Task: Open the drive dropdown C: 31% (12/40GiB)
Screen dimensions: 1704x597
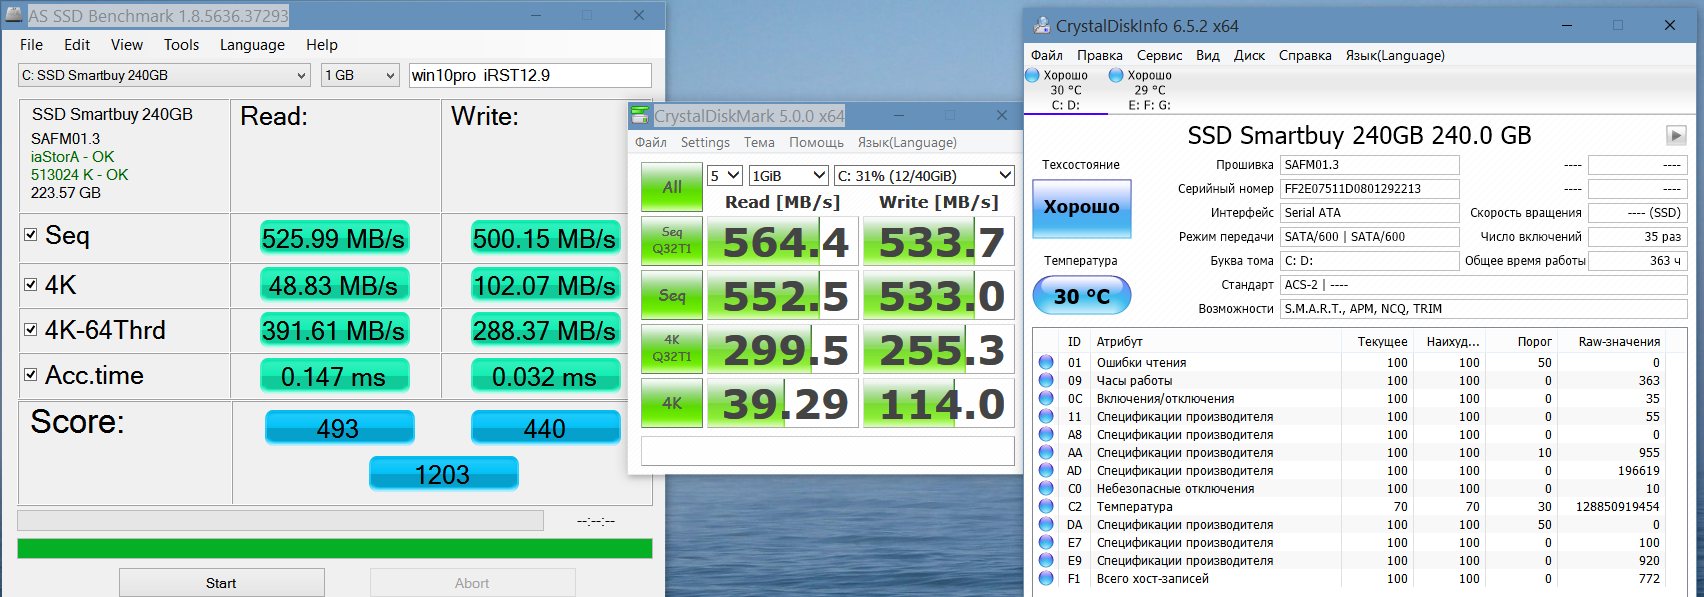Action: [x=925, y=175]
